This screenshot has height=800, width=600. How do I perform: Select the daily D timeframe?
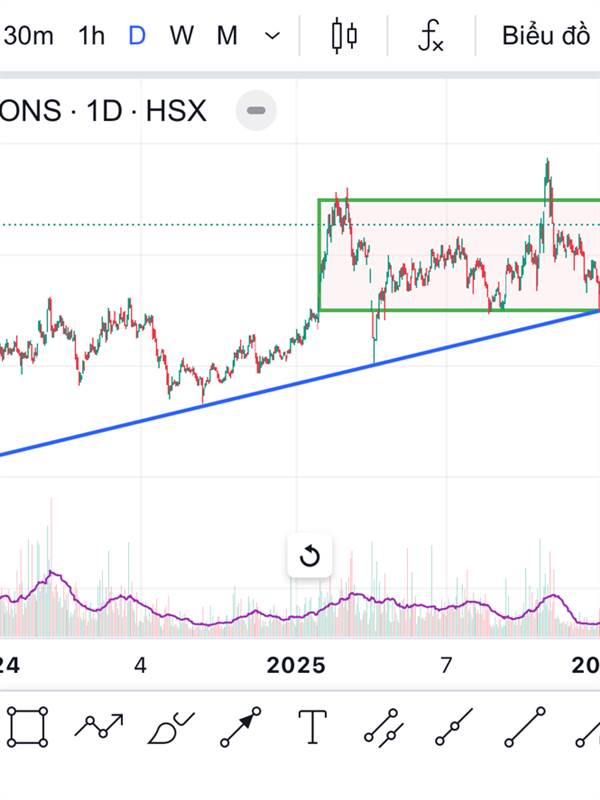coord(137,36)
